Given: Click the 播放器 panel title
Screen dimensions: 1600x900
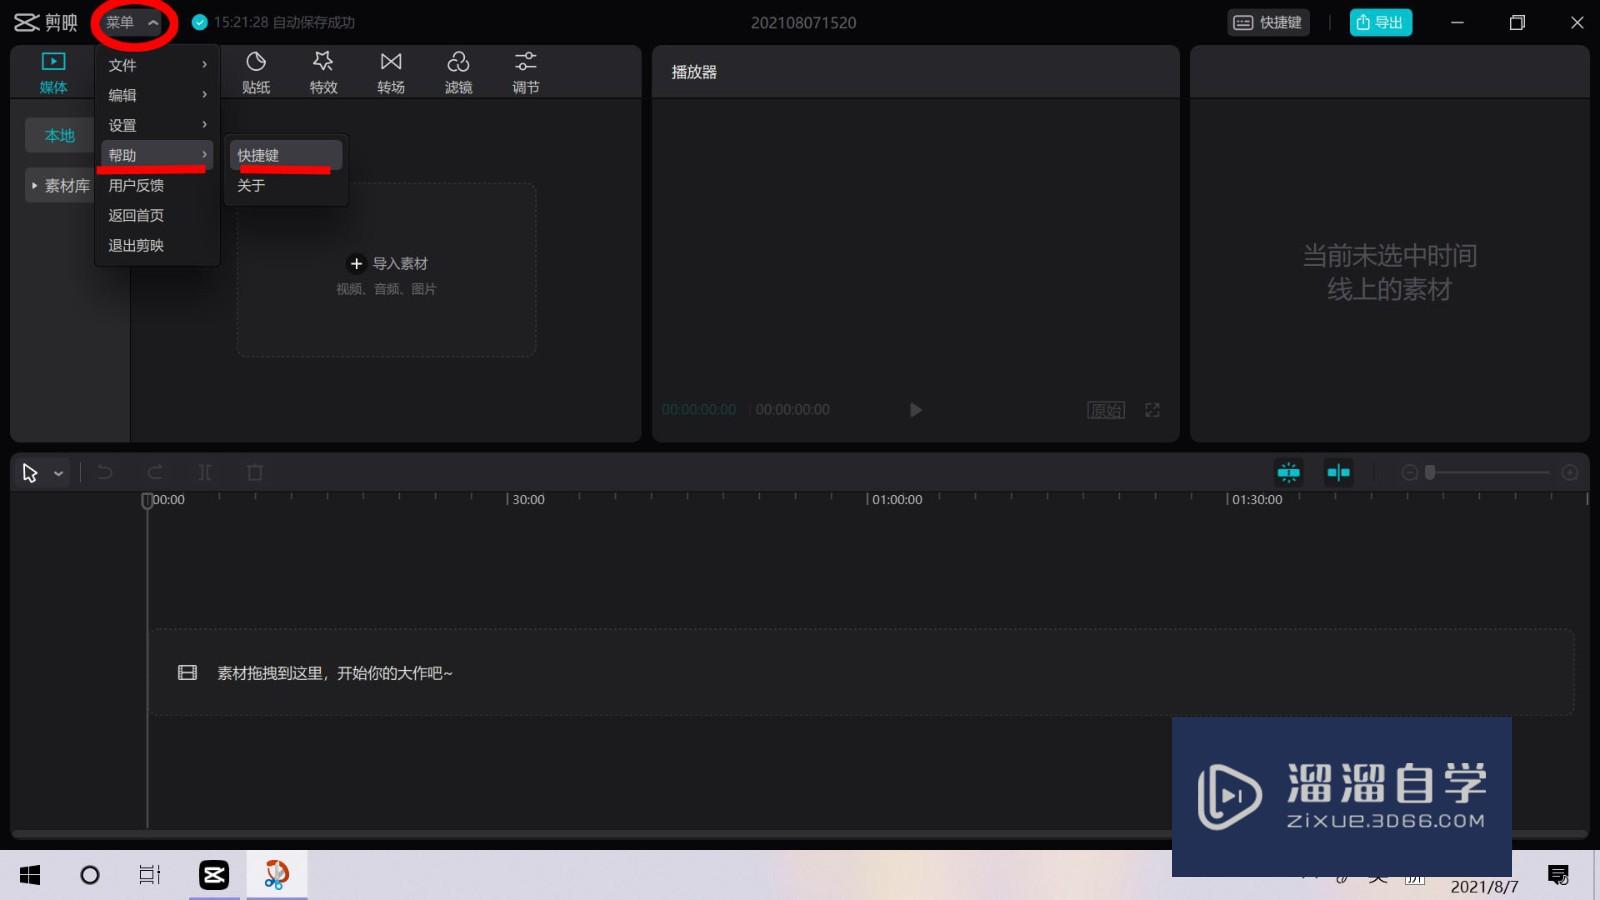Looking at the screenshot, I should 694,72.
